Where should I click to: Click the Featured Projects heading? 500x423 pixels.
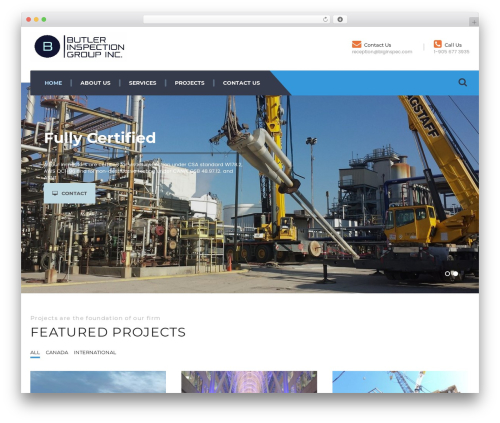108,332
